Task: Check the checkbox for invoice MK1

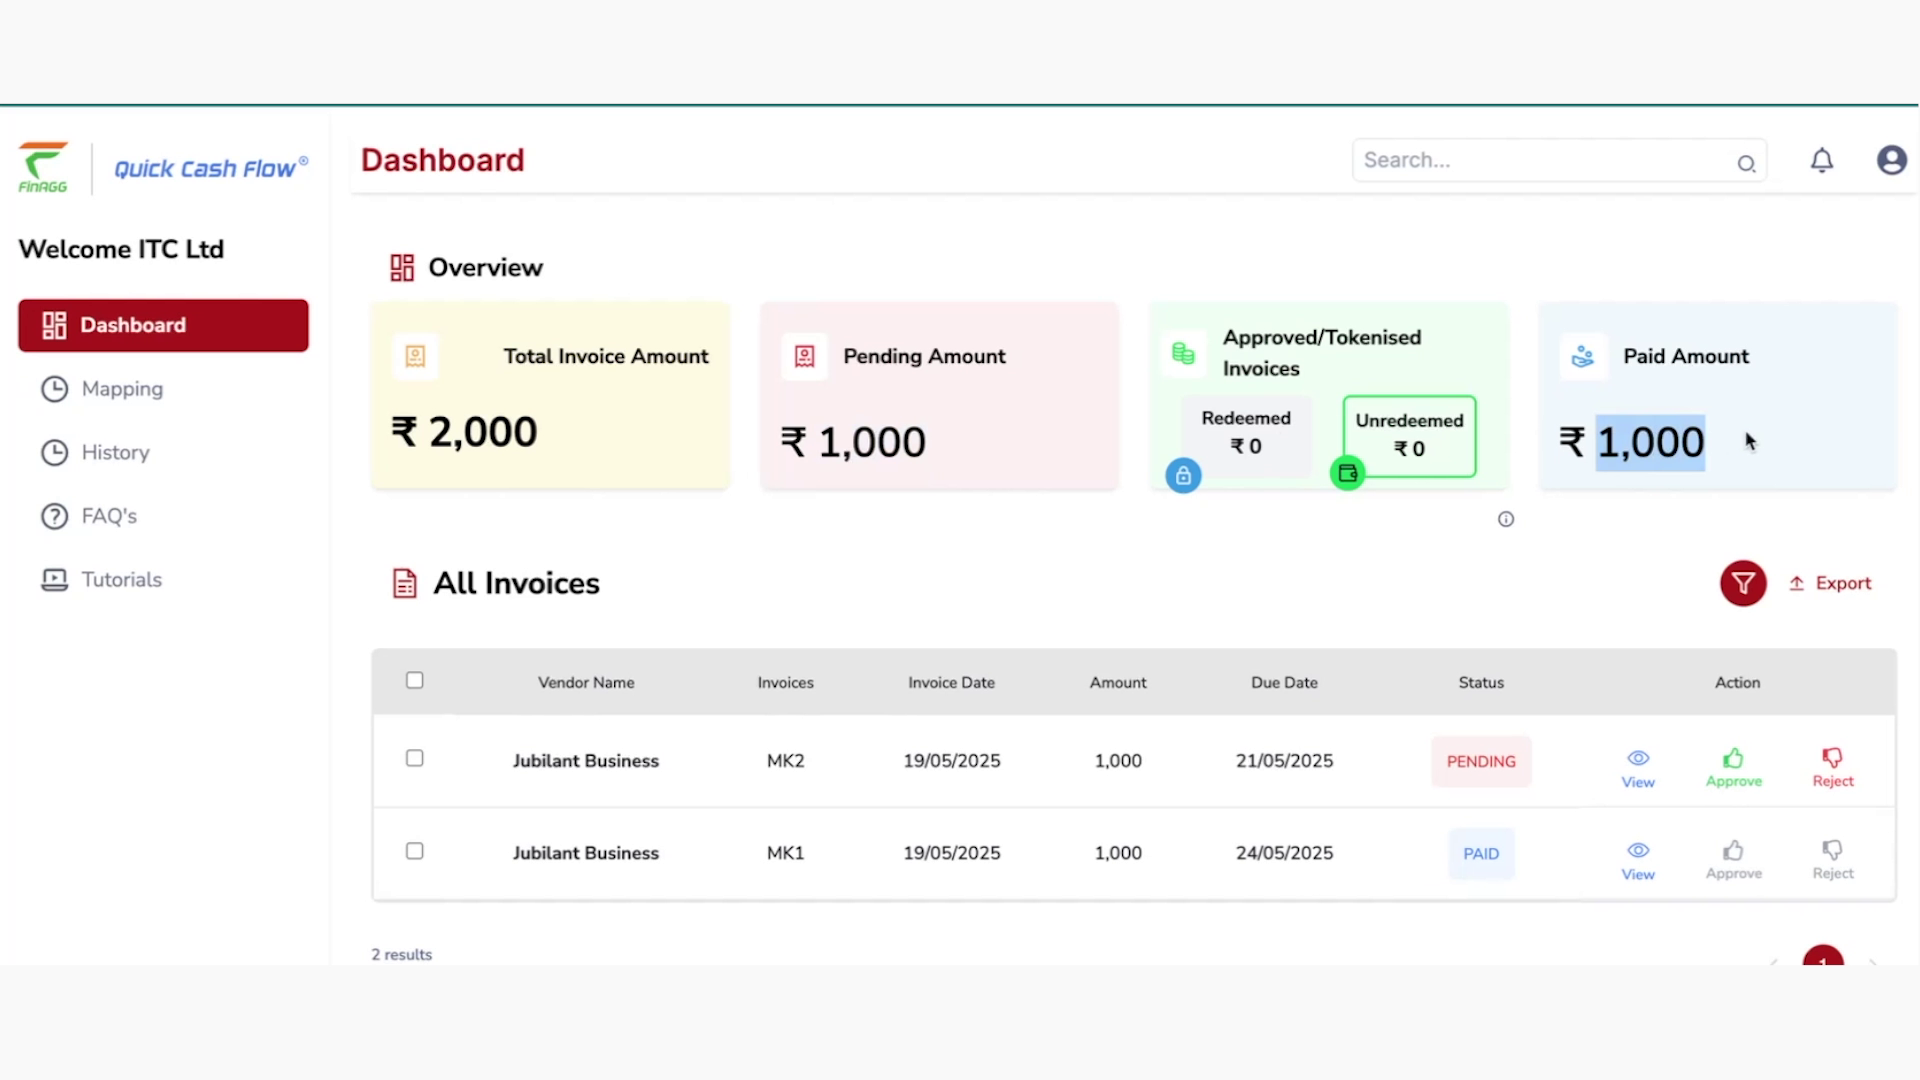Action: click(x=415, y=851)
